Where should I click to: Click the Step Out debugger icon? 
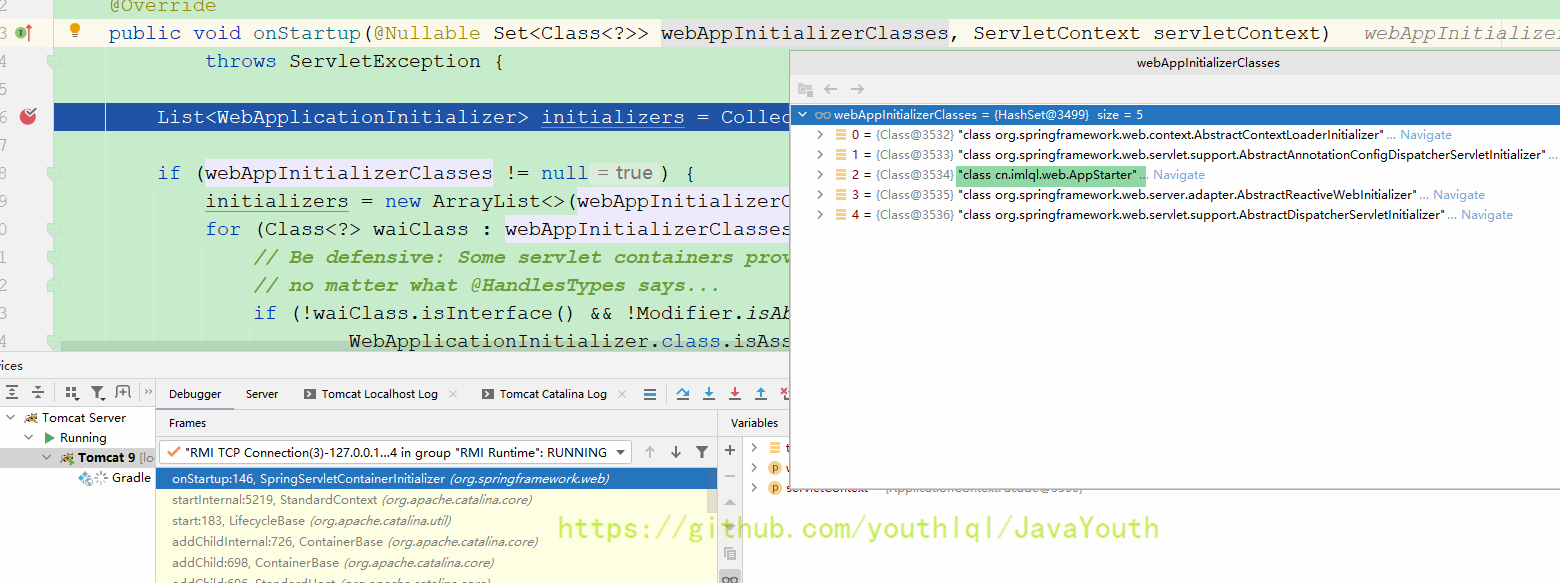(761, 394)
